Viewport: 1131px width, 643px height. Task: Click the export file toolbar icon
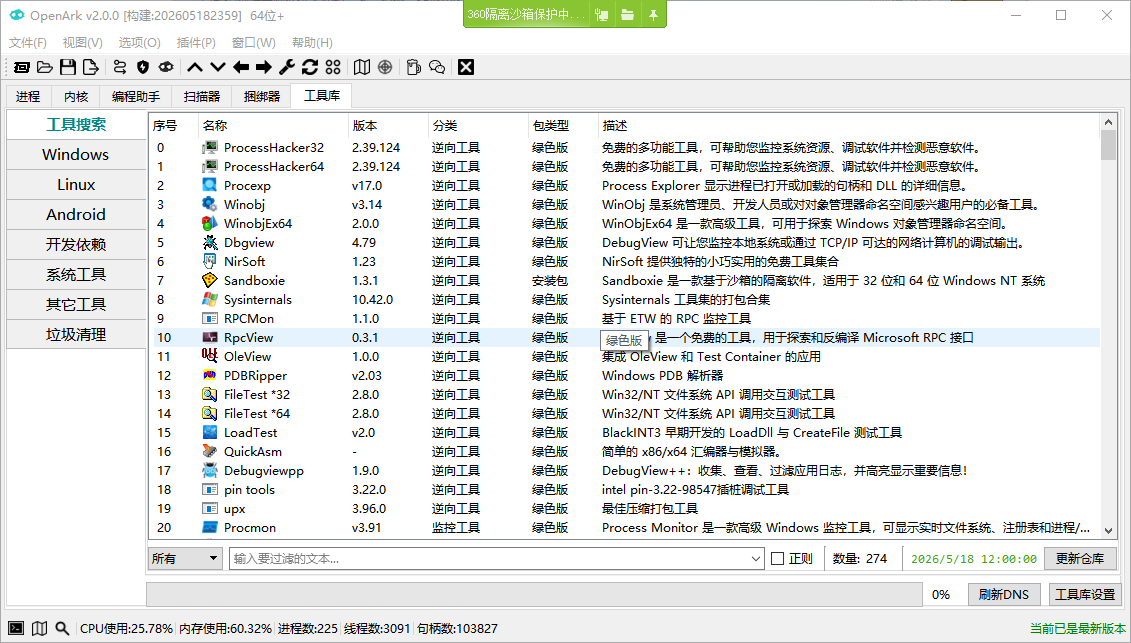click(91, 67)
